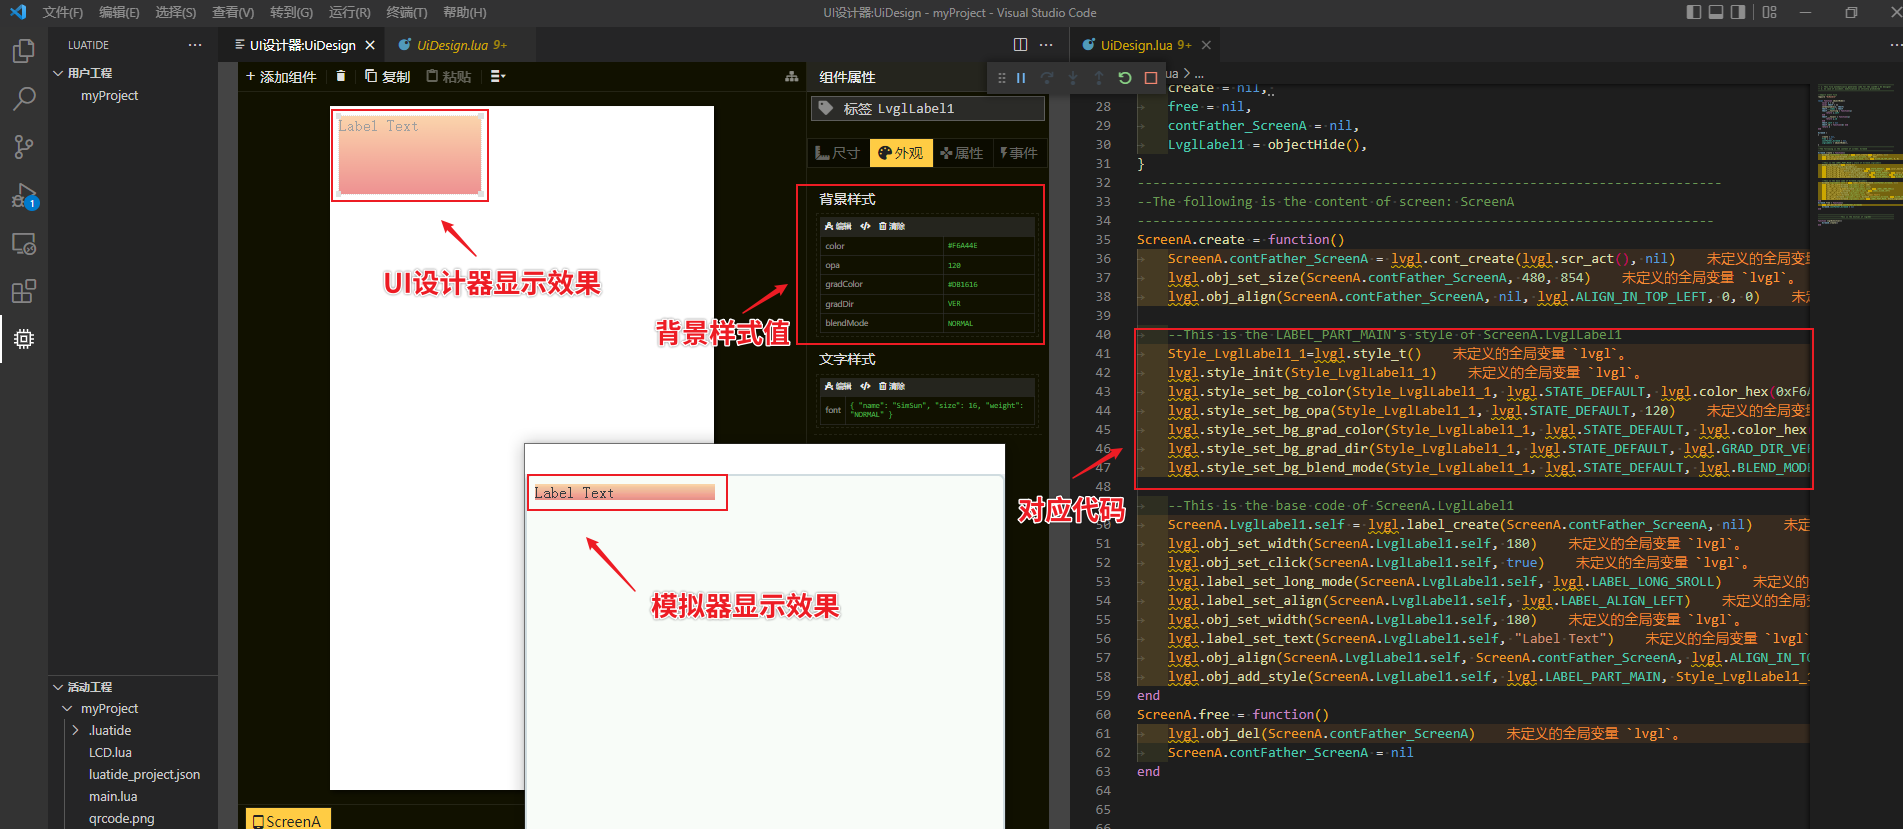This screenshot has width=1903, height=829.
Task: Open the Explorer view in the activity bar
Action: (24, 51)
